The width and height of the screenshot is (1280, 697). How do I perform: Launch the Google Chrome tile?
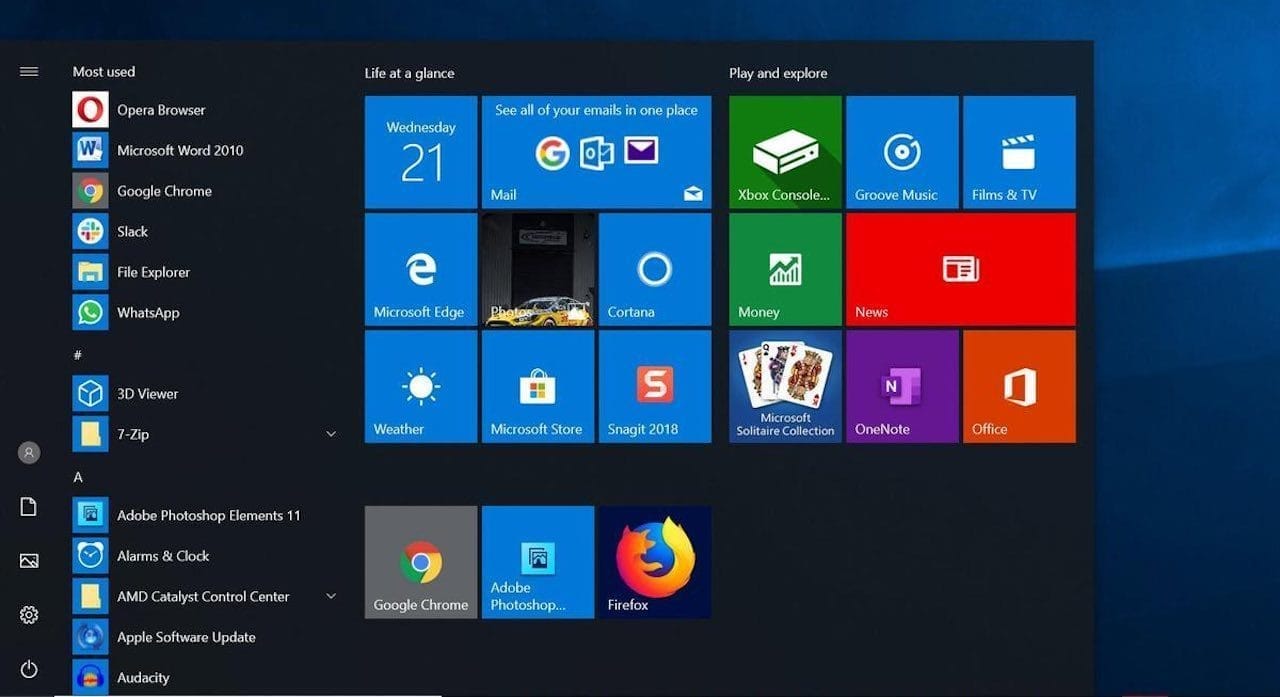421,562
